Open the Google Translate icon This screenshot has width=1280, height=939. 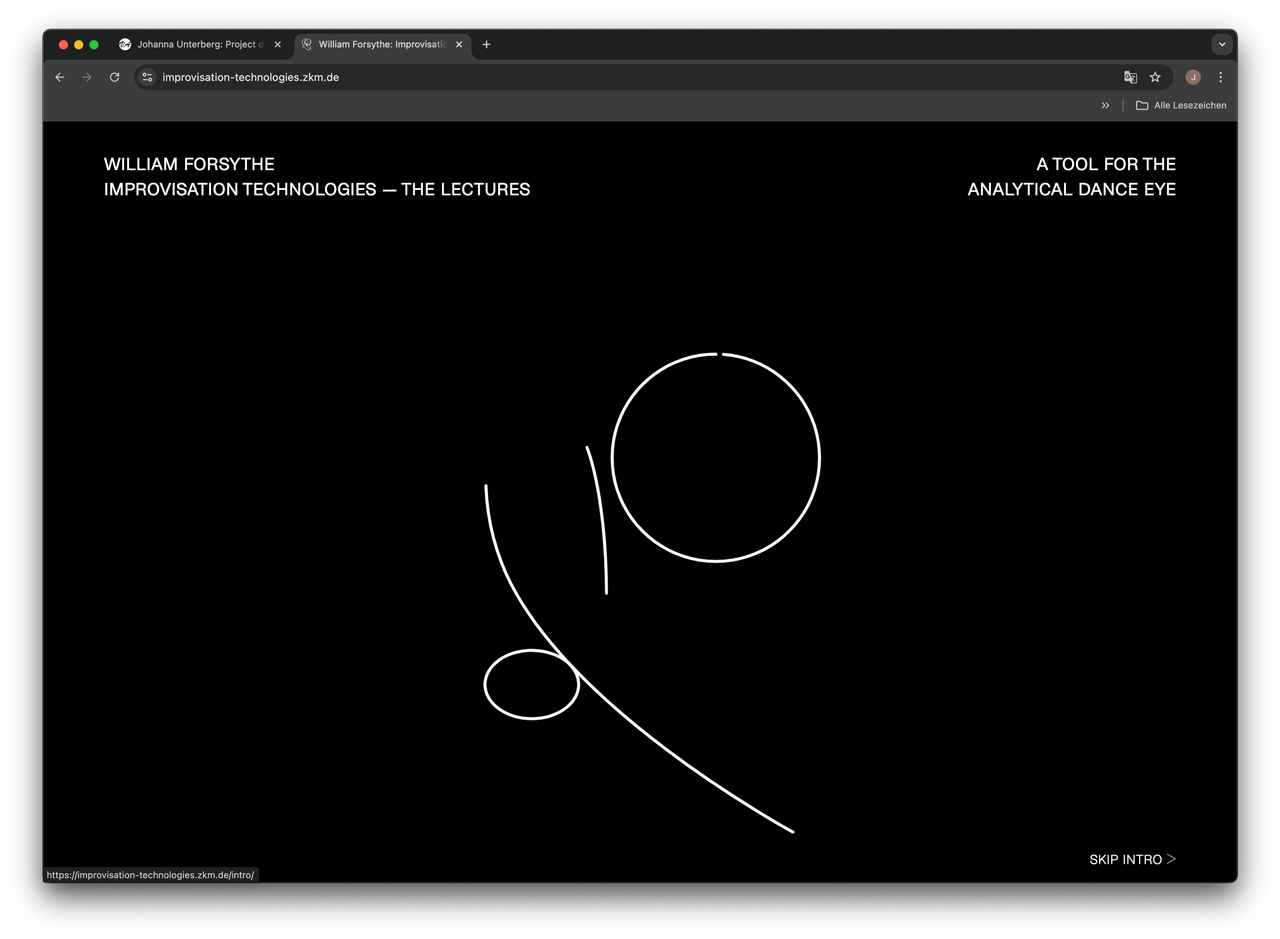(1130, 76)
